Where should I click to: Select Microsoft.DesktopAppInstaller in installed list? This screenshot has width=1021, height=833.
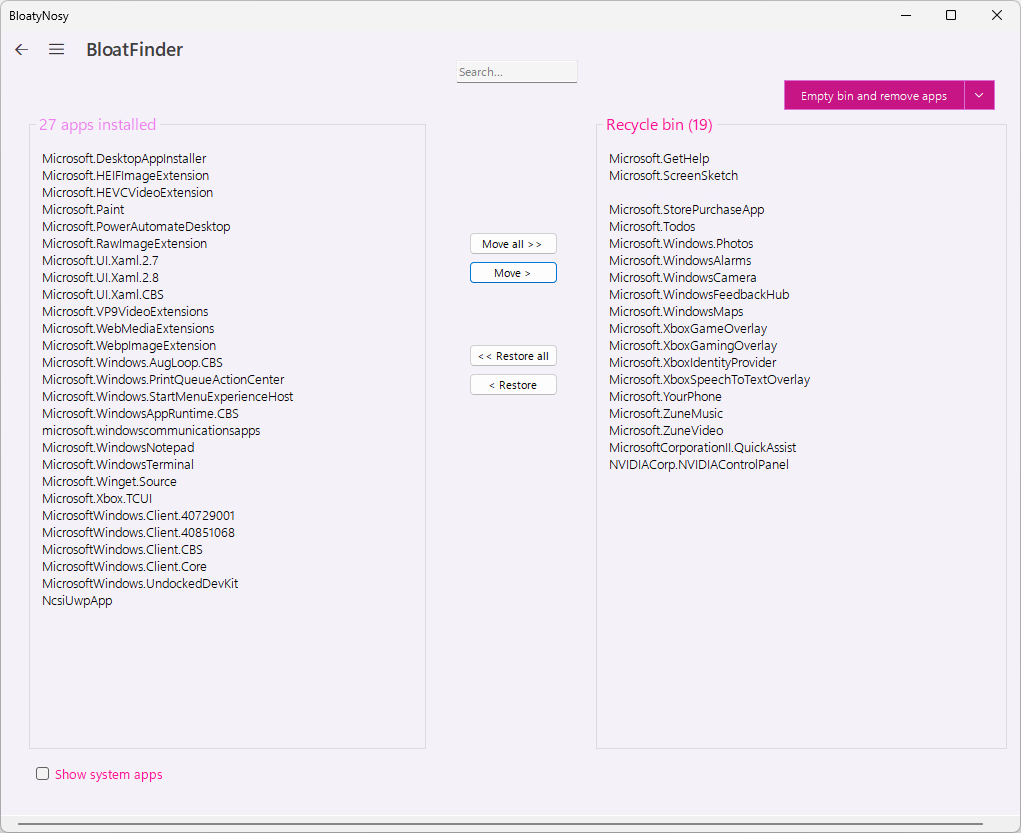(x=124, y=158)
